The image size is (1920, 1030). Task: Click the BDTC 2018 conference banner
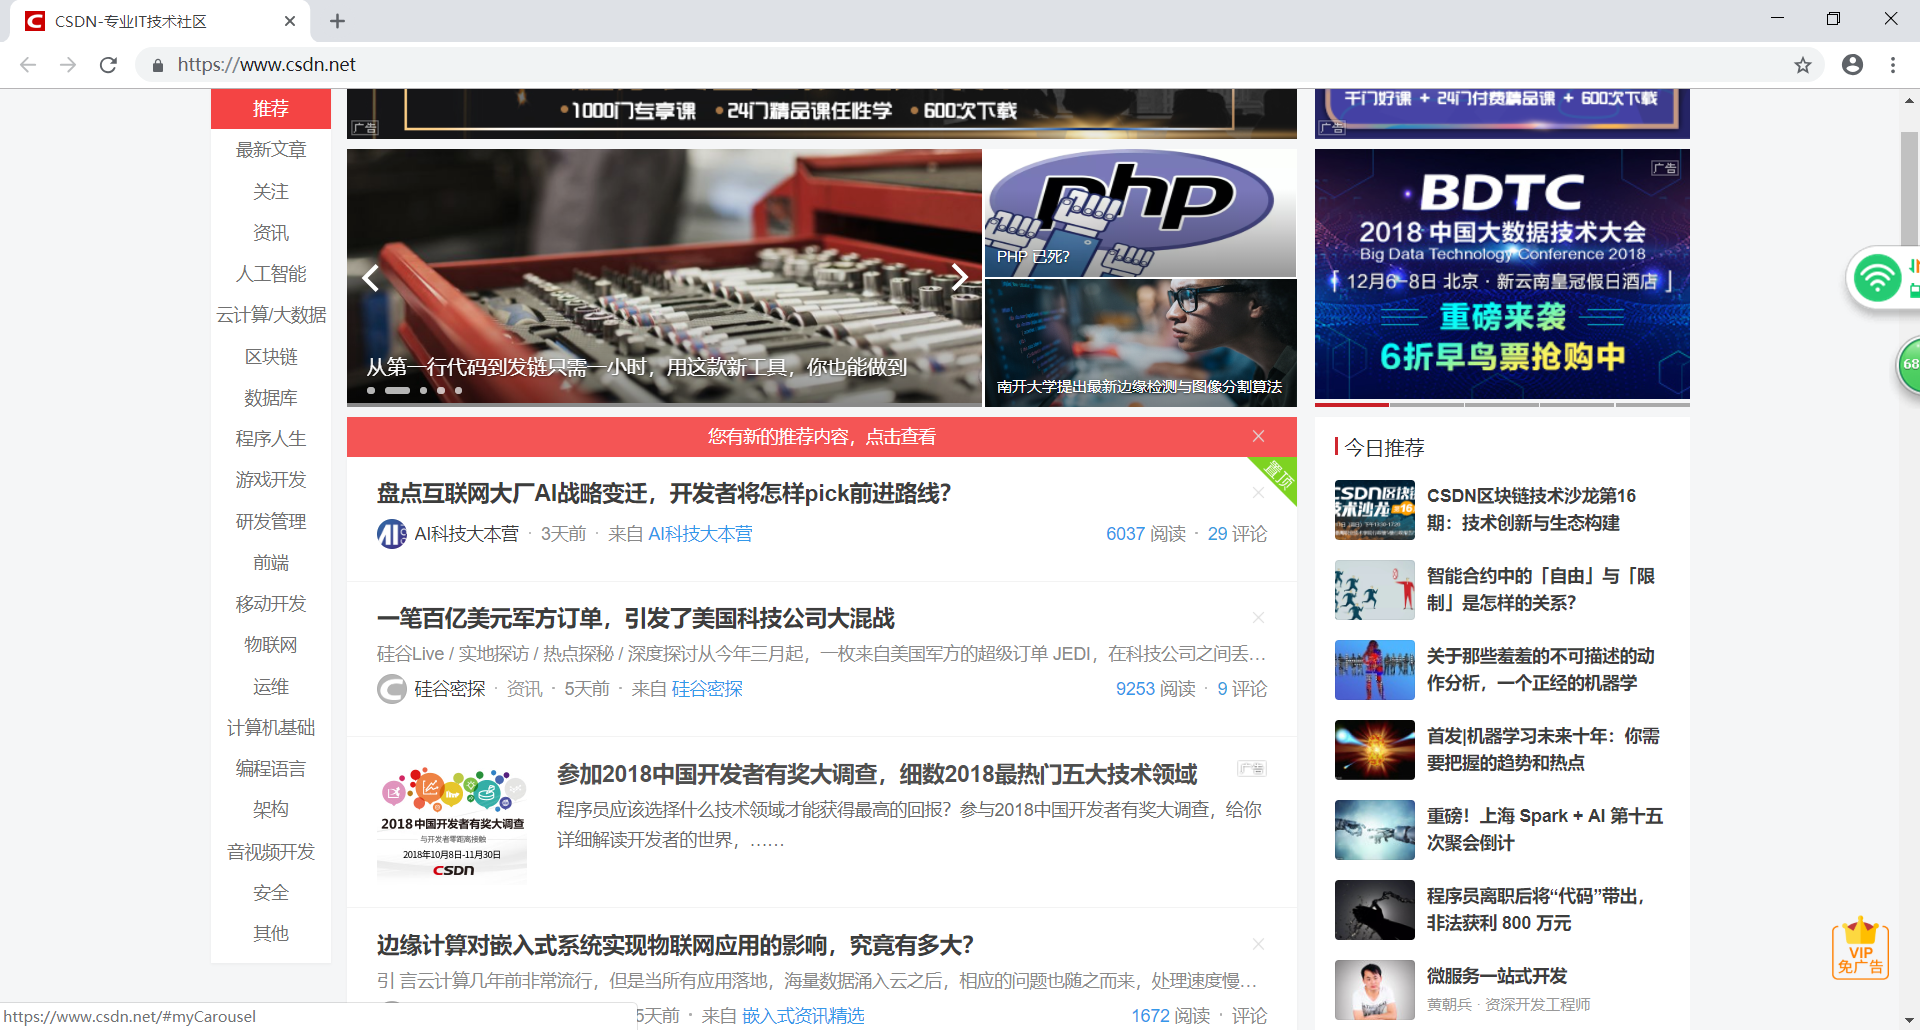[1501, 275]
